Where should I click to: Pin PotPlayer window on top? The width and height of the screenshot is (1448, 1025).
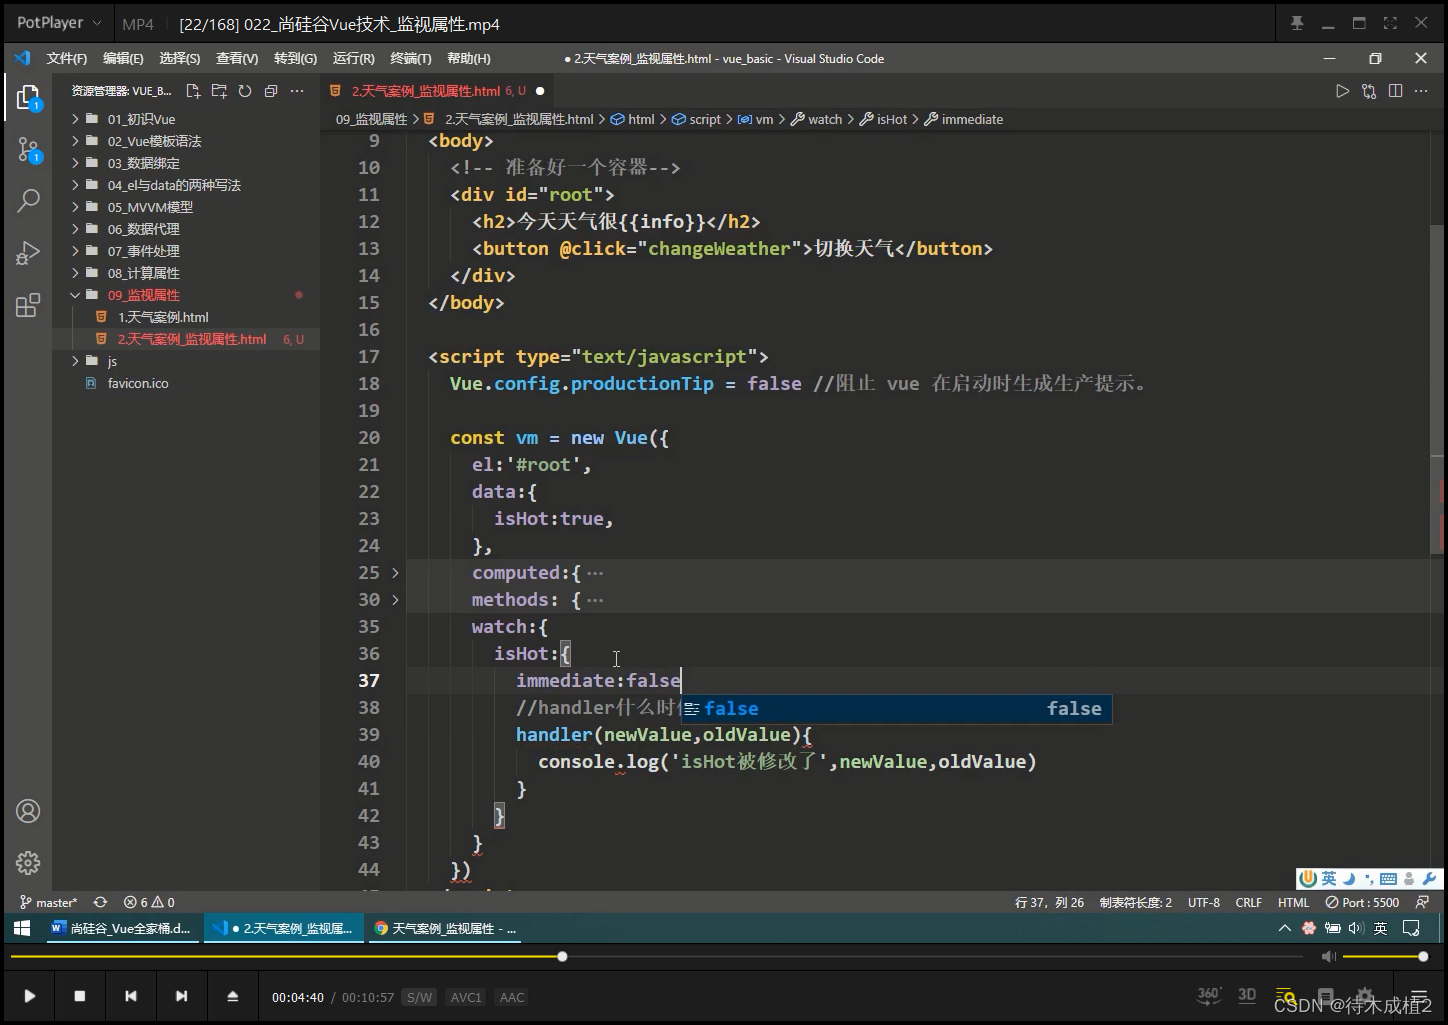[1297, 23]
